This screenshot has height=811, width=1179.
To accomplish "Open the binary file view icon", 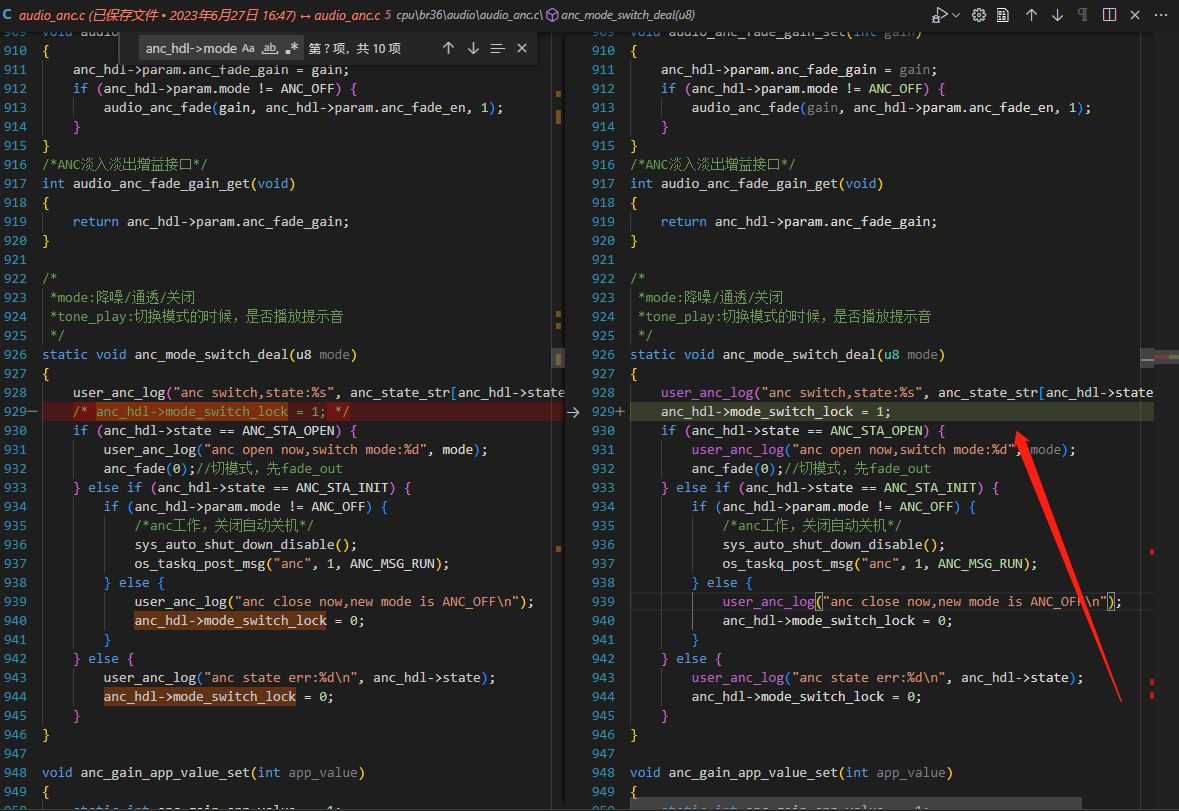I will (x=1003, y=15).
